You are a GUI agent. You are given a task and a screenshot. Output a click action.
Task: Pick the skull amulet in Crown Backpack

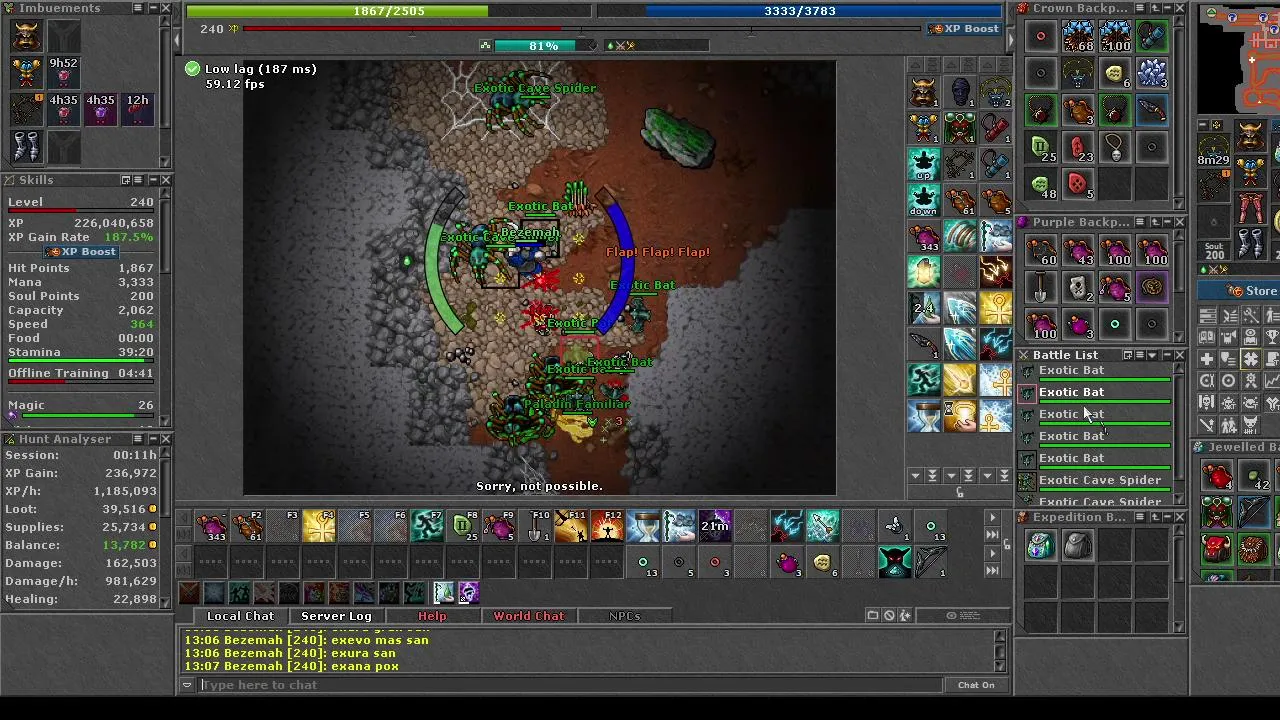pyautogui.click(x=1115, y=148)
